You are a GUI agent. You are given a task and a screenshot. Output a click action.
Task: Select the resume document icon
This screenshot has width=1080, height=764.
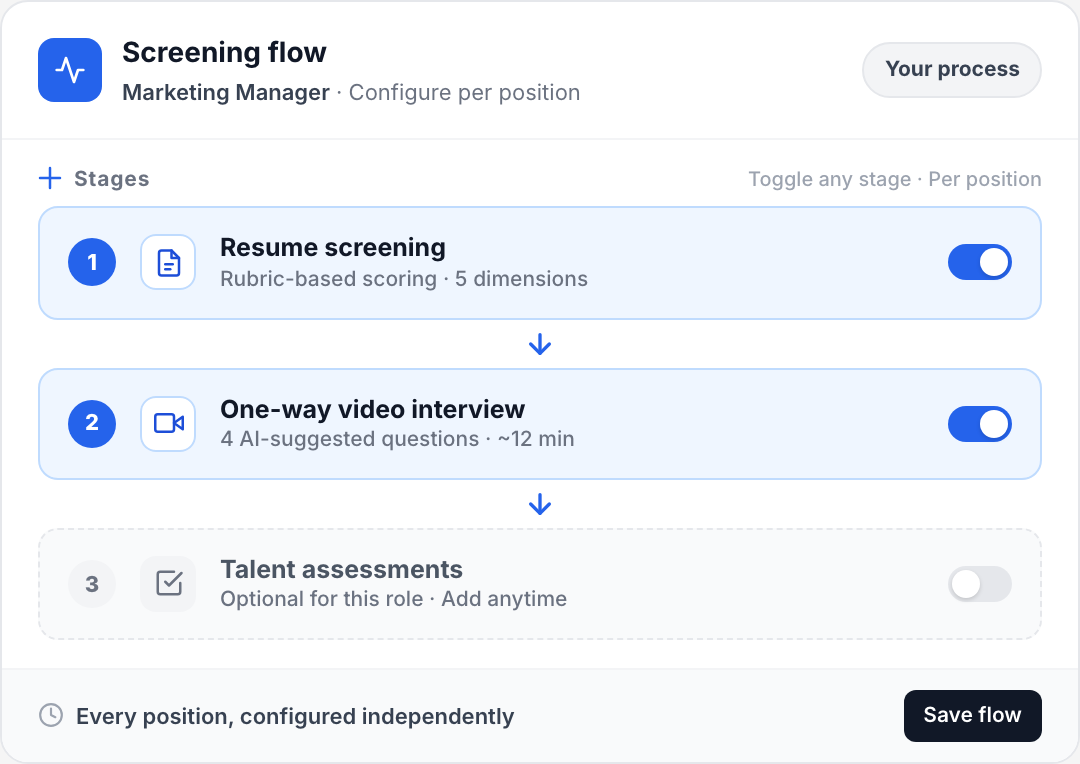click(x=168, y=261)
